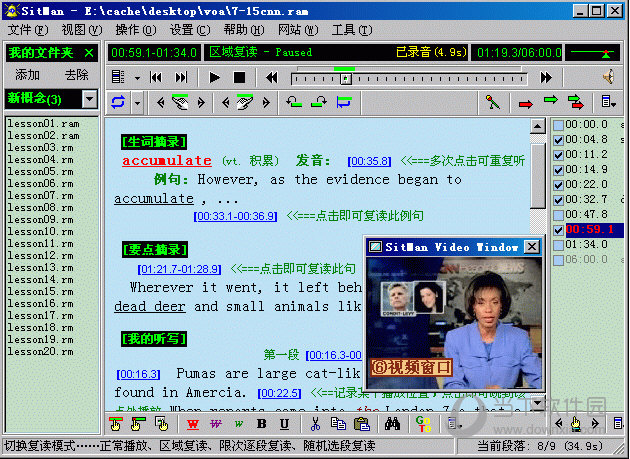
Task: Apply underline with the U button
Action: click(x=284, y=424)
